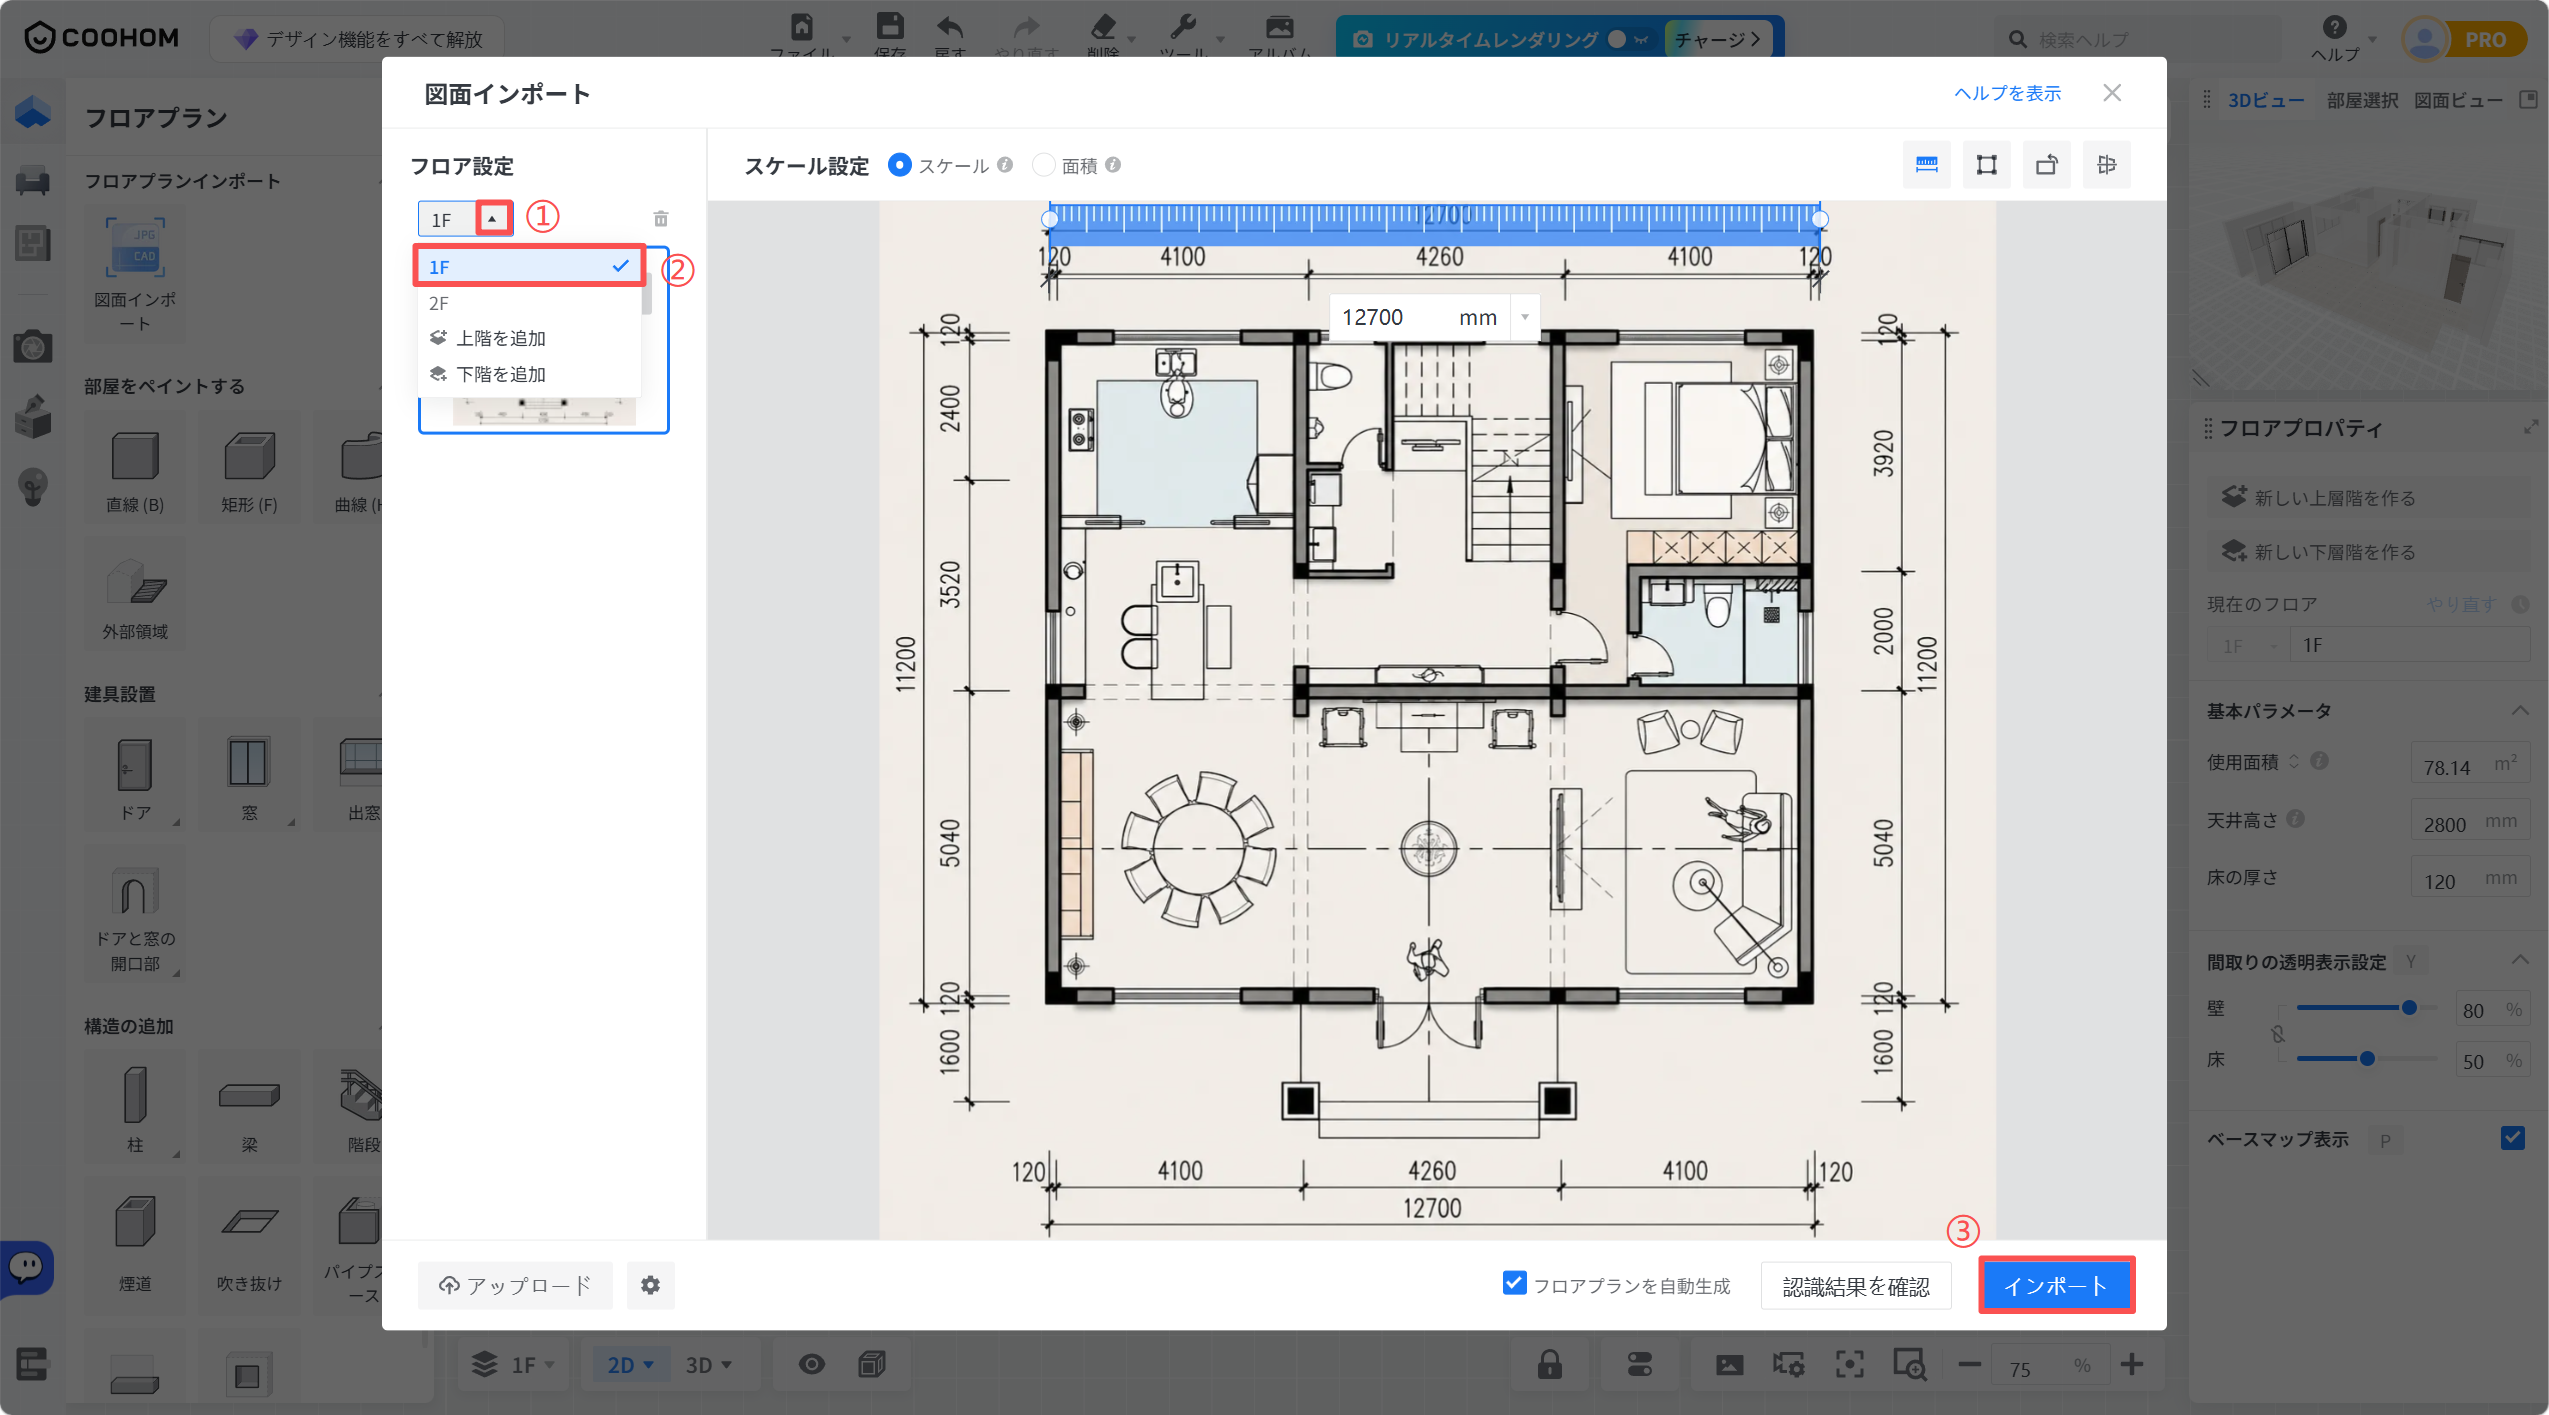Click the display toggles icon in bottom toolbar

click(1639, 1365)
